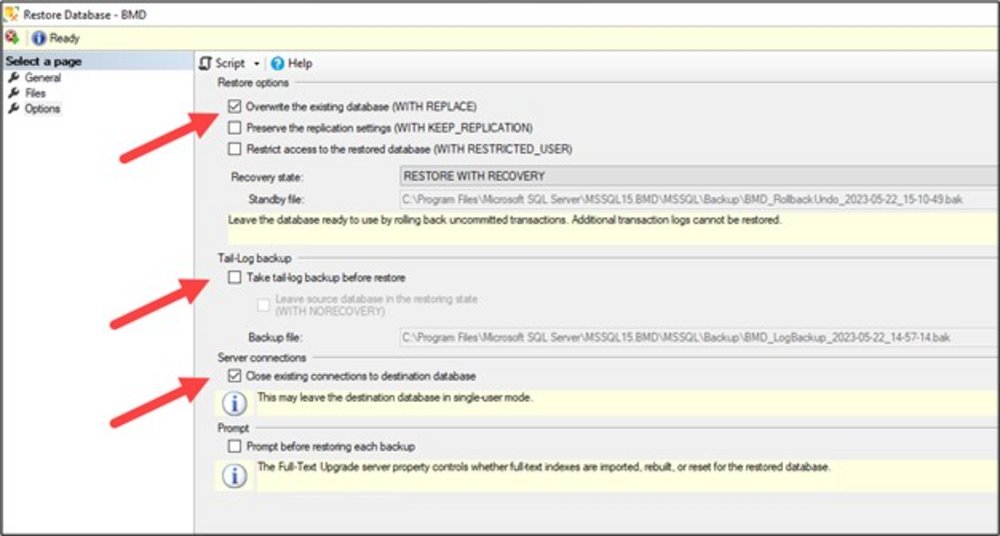Tick Prompt before restoring each backup
The height and width of the screenshot is (536, 1000).
(235, 446)
